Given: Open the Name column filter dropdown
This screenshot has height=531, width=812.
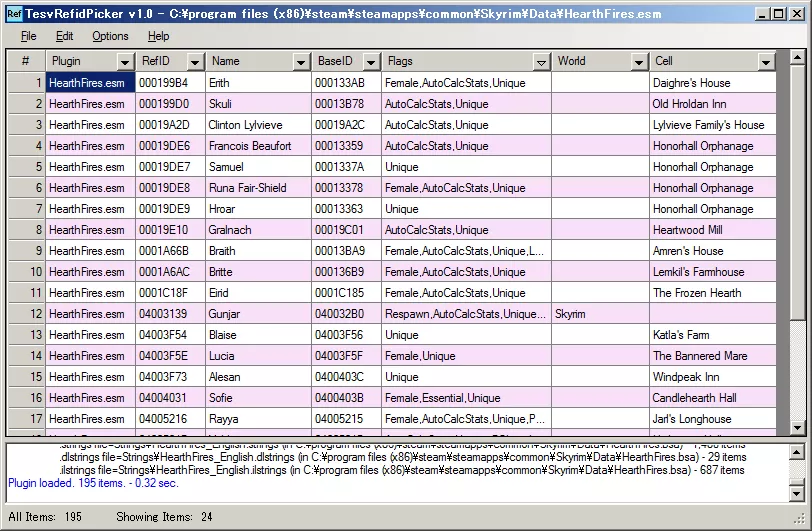Looking at the screenshot, I should tap(300, 62).
